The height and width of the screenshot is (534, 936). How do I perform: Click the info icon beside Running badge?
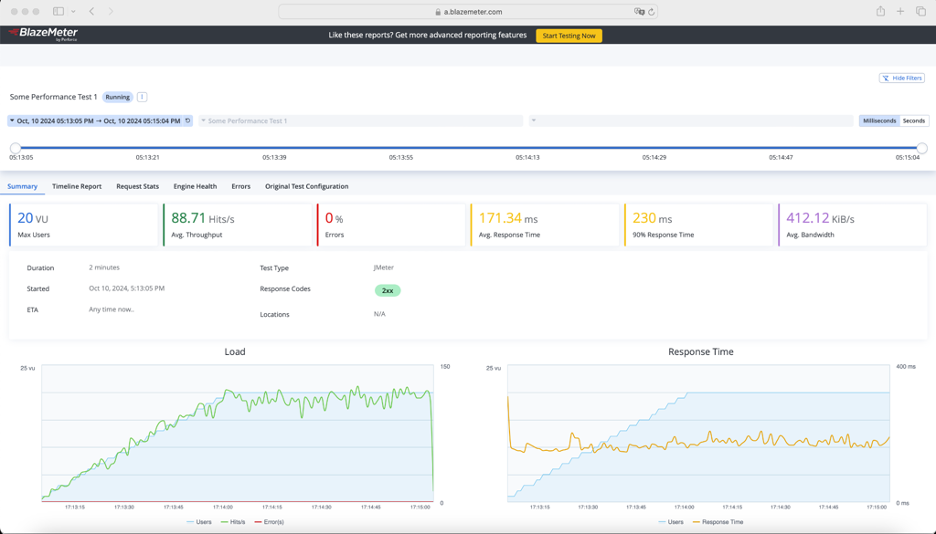coord(142,97)
